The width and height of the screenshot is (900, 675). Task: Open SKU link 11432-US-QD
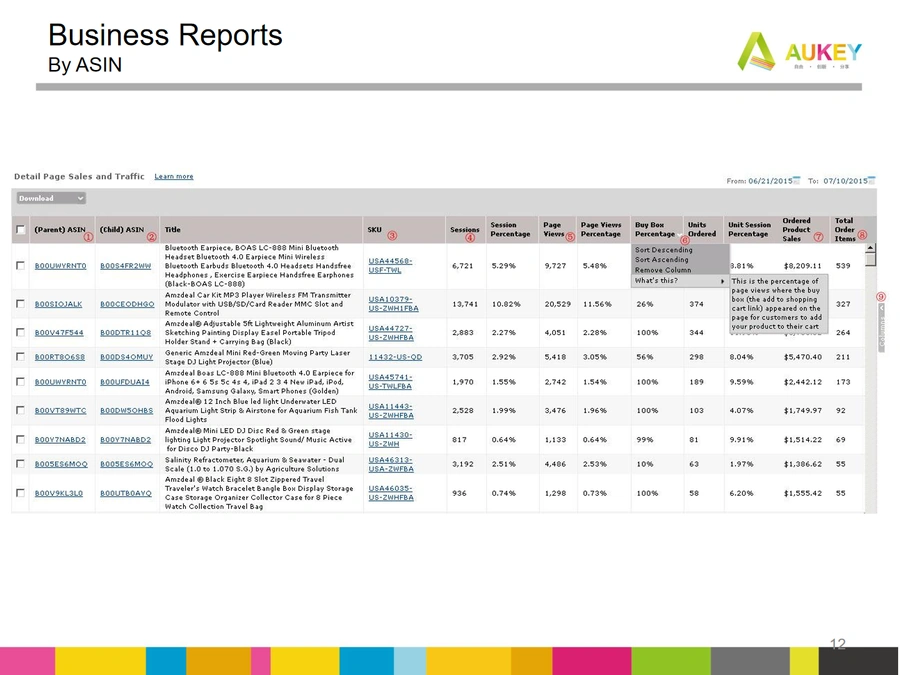click(x=395, y=357)
